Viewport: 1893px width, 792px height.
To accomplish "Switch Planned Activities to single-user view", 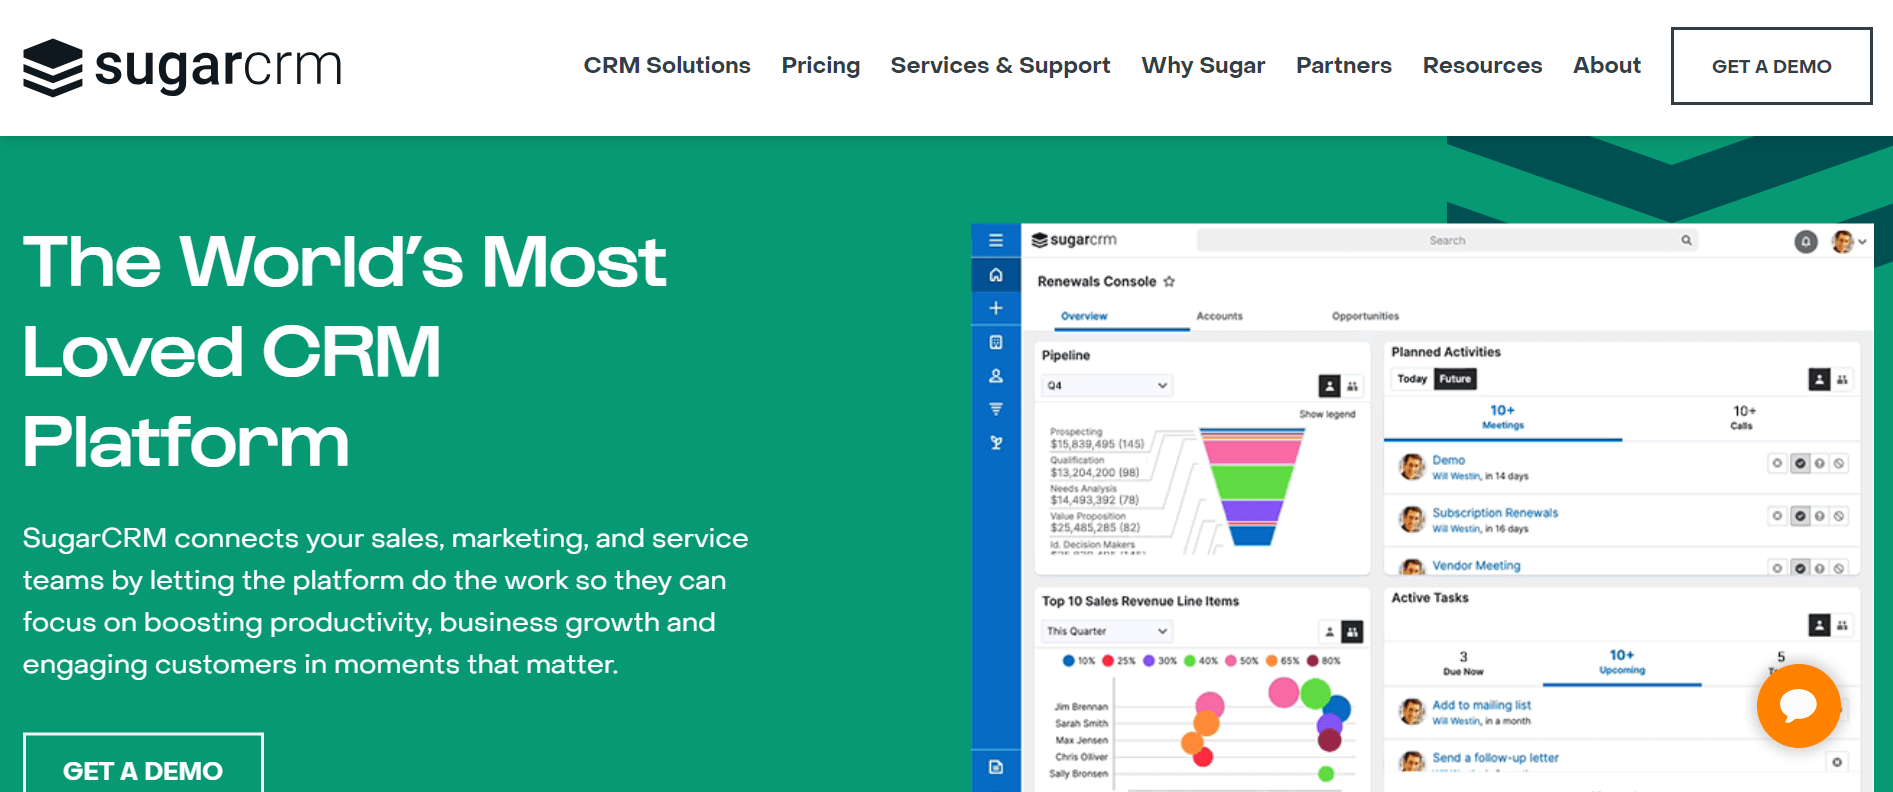I will click(x=1819, y=379).
